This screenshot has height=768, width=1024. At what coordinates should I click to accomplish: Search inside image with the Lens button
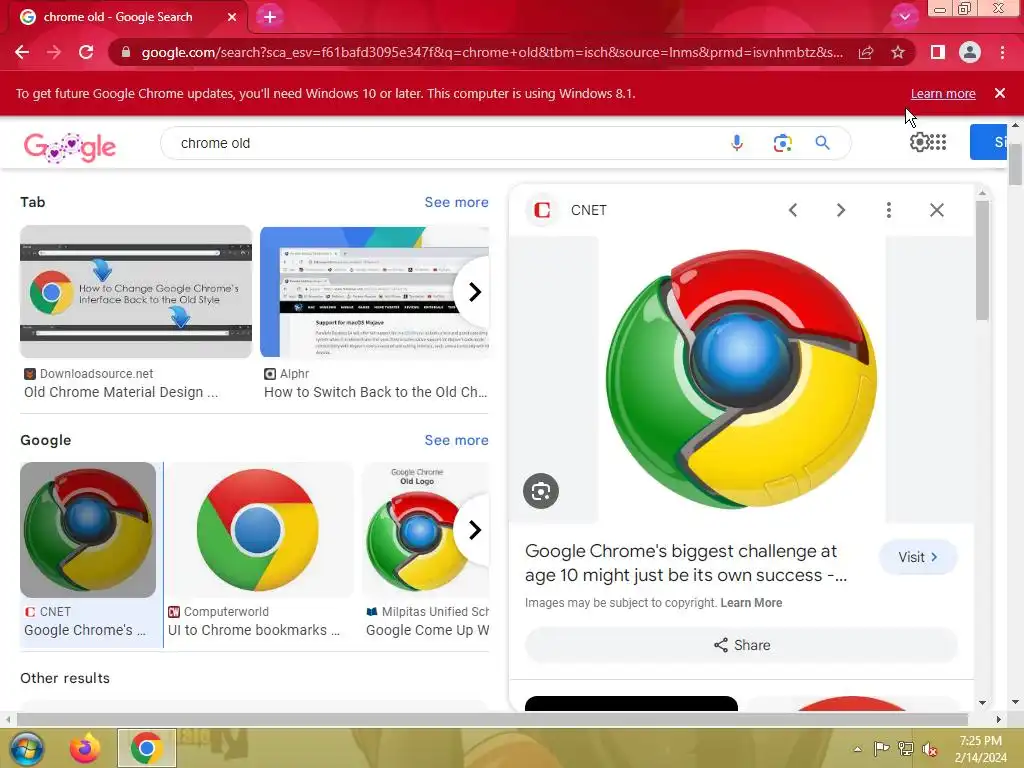coord(541,491)
